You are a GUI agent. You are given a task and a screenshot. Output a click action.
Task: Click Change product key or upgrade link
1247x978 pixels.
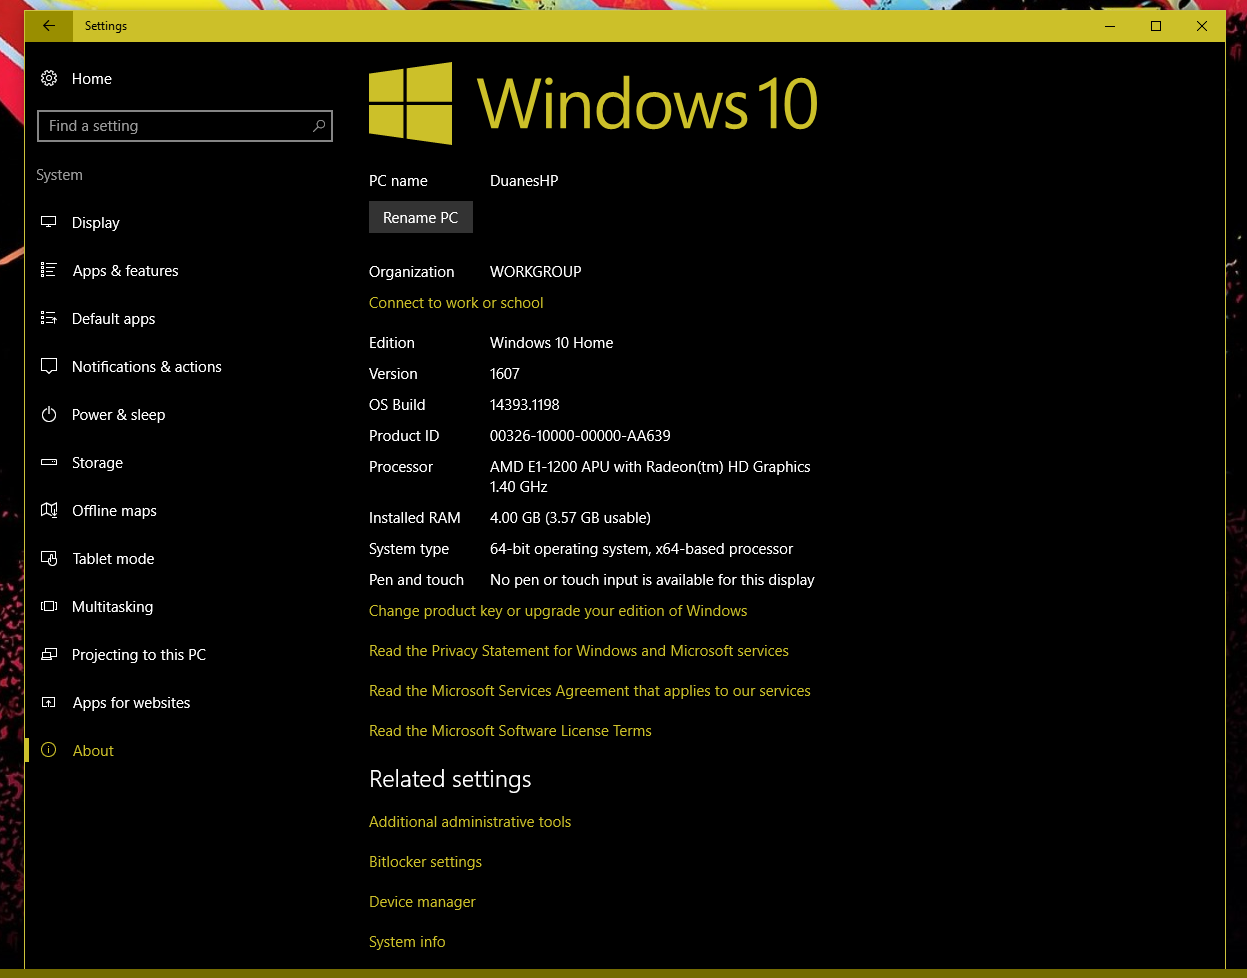pyautogui.click(x=558, y=610)
